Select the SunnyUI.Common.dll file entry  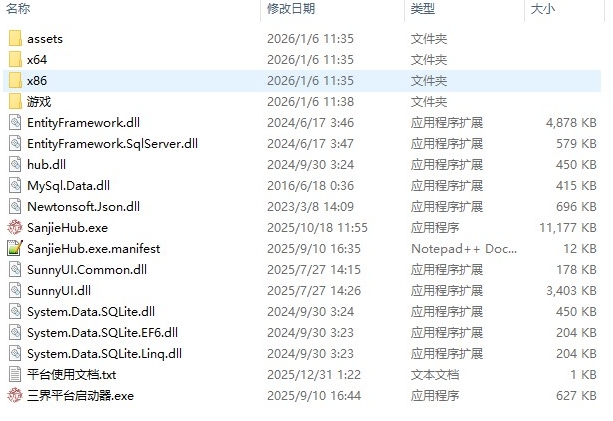(87, 270)
